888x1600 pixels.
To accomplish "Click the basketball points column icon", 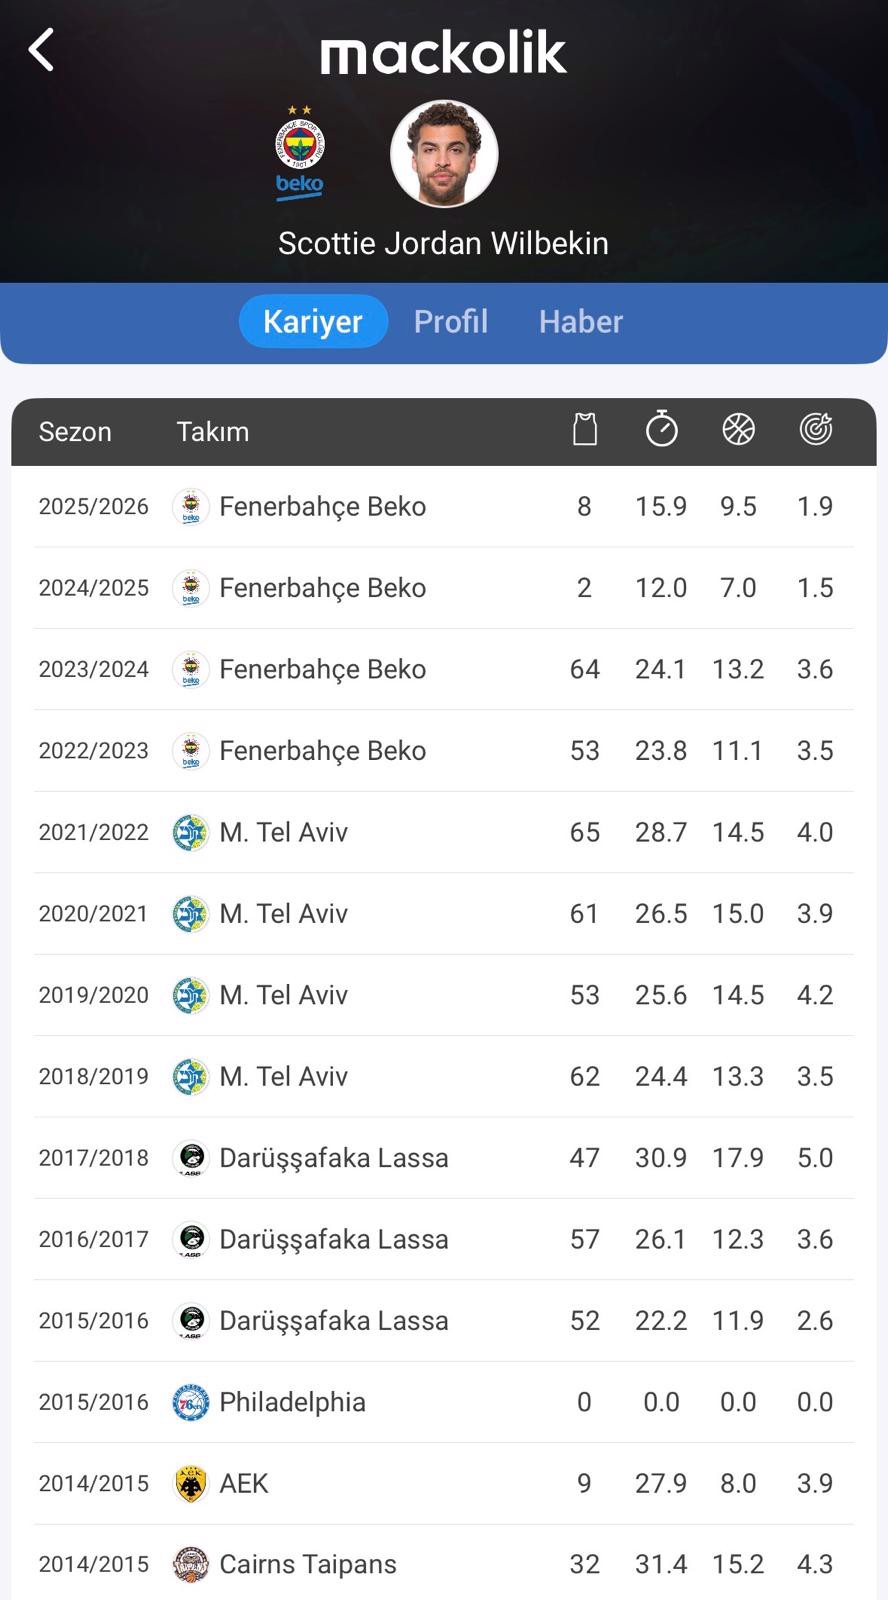I will click(738, 430).
